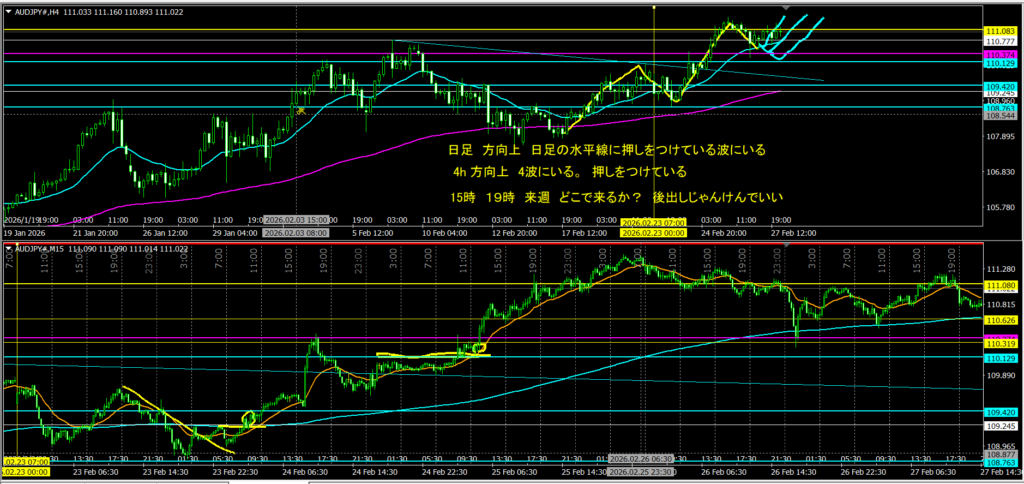The width and height of the screenshot is (1024, 484).
Task: Select the yellow 2026.02.23 07:00 date marker on H4
Action: [x=653, y=222]
